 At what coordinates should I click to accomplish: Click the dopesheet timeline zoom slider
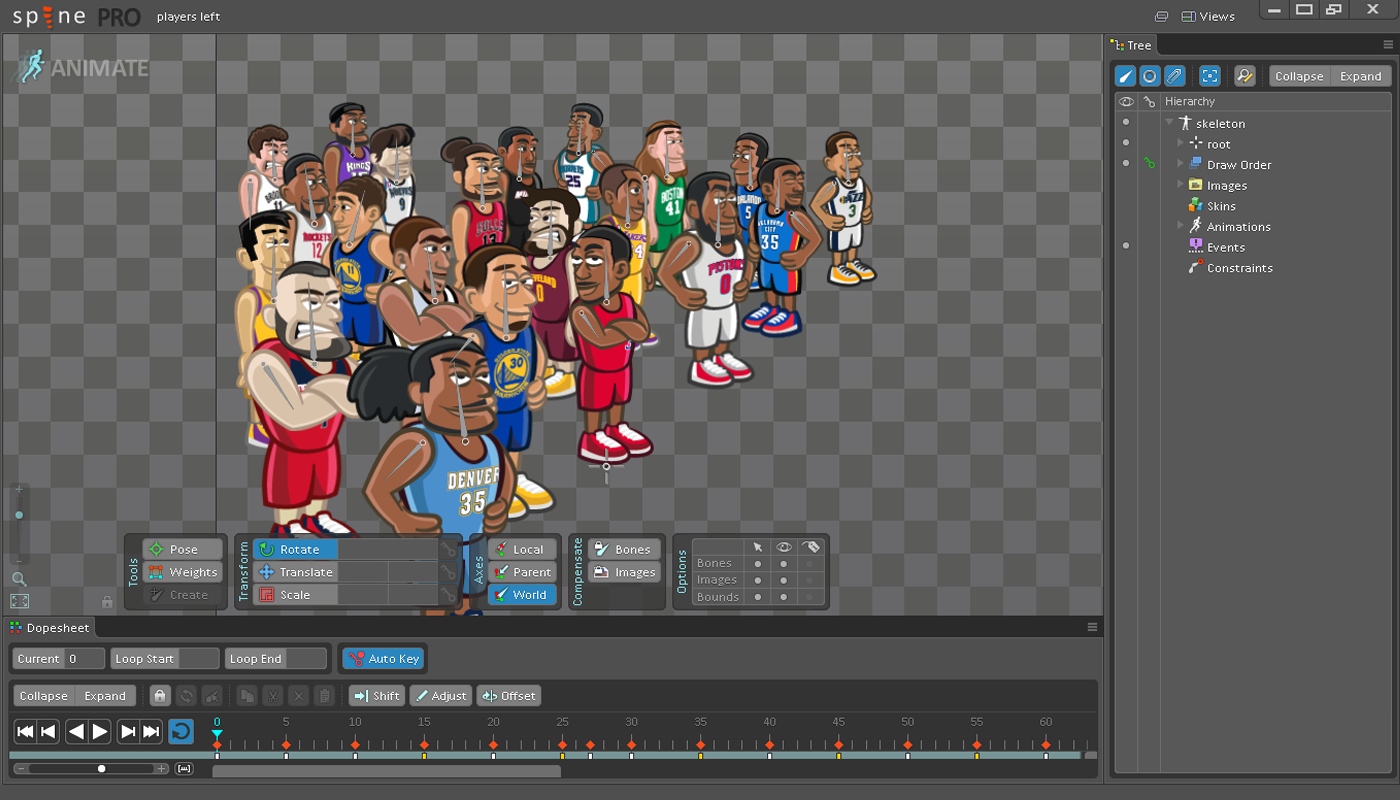[91, 768]
